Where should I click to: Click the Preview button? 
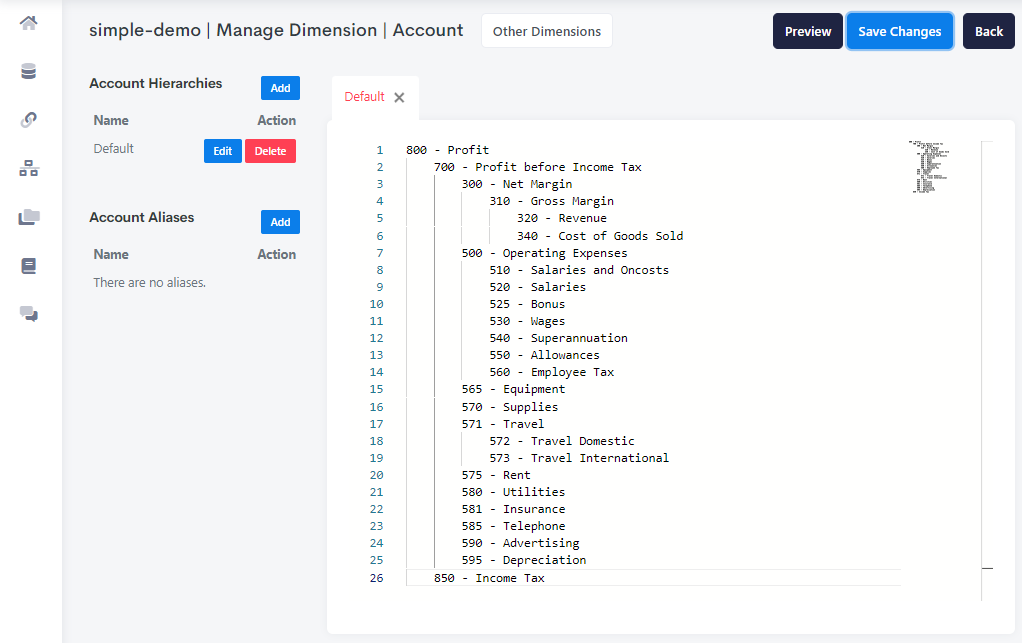(807, 31)
